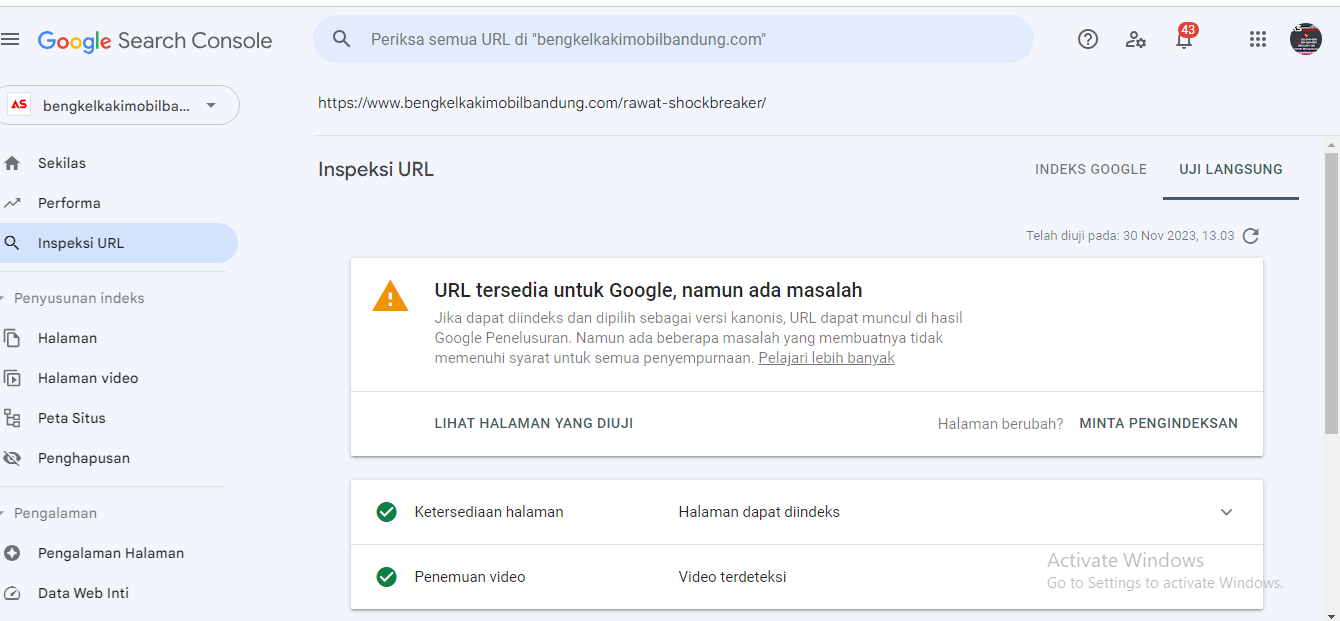1340x621 pixels.
Task: Click LIHAT HALAMAN YANG DIUJI
Action: [x=534, y=423]
